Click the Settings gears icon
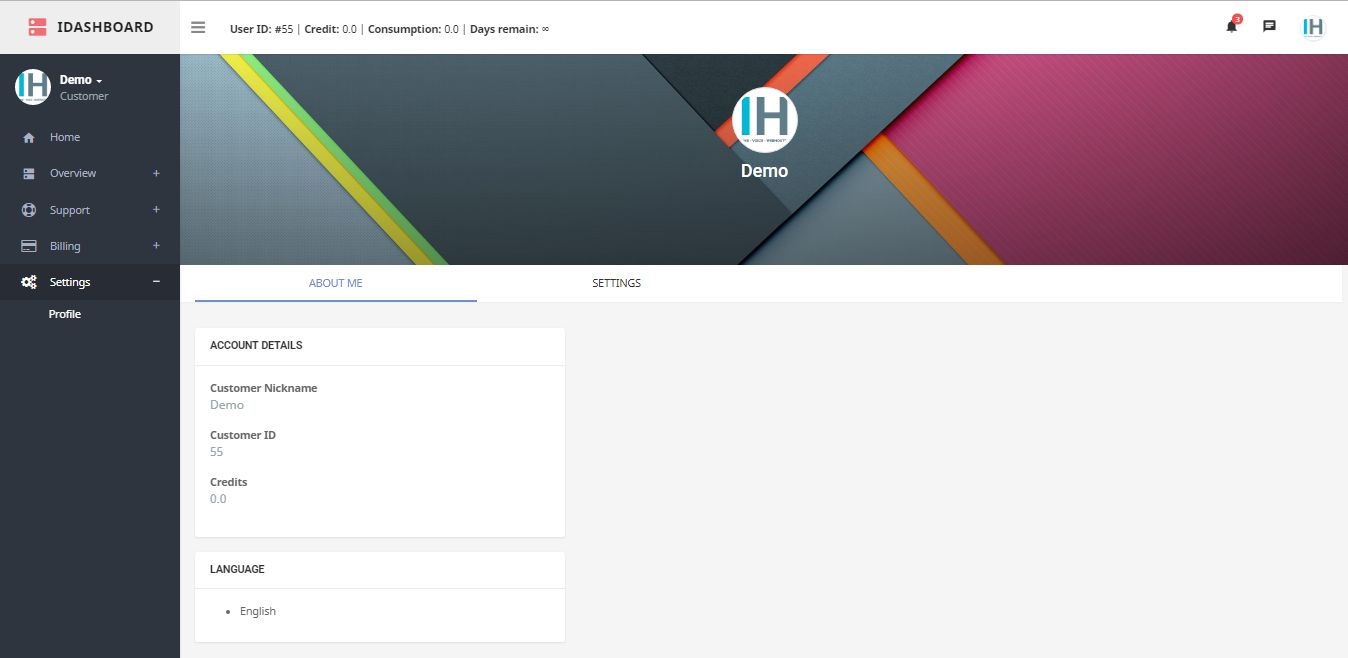 pyautogui.click(x=29, y=282)
